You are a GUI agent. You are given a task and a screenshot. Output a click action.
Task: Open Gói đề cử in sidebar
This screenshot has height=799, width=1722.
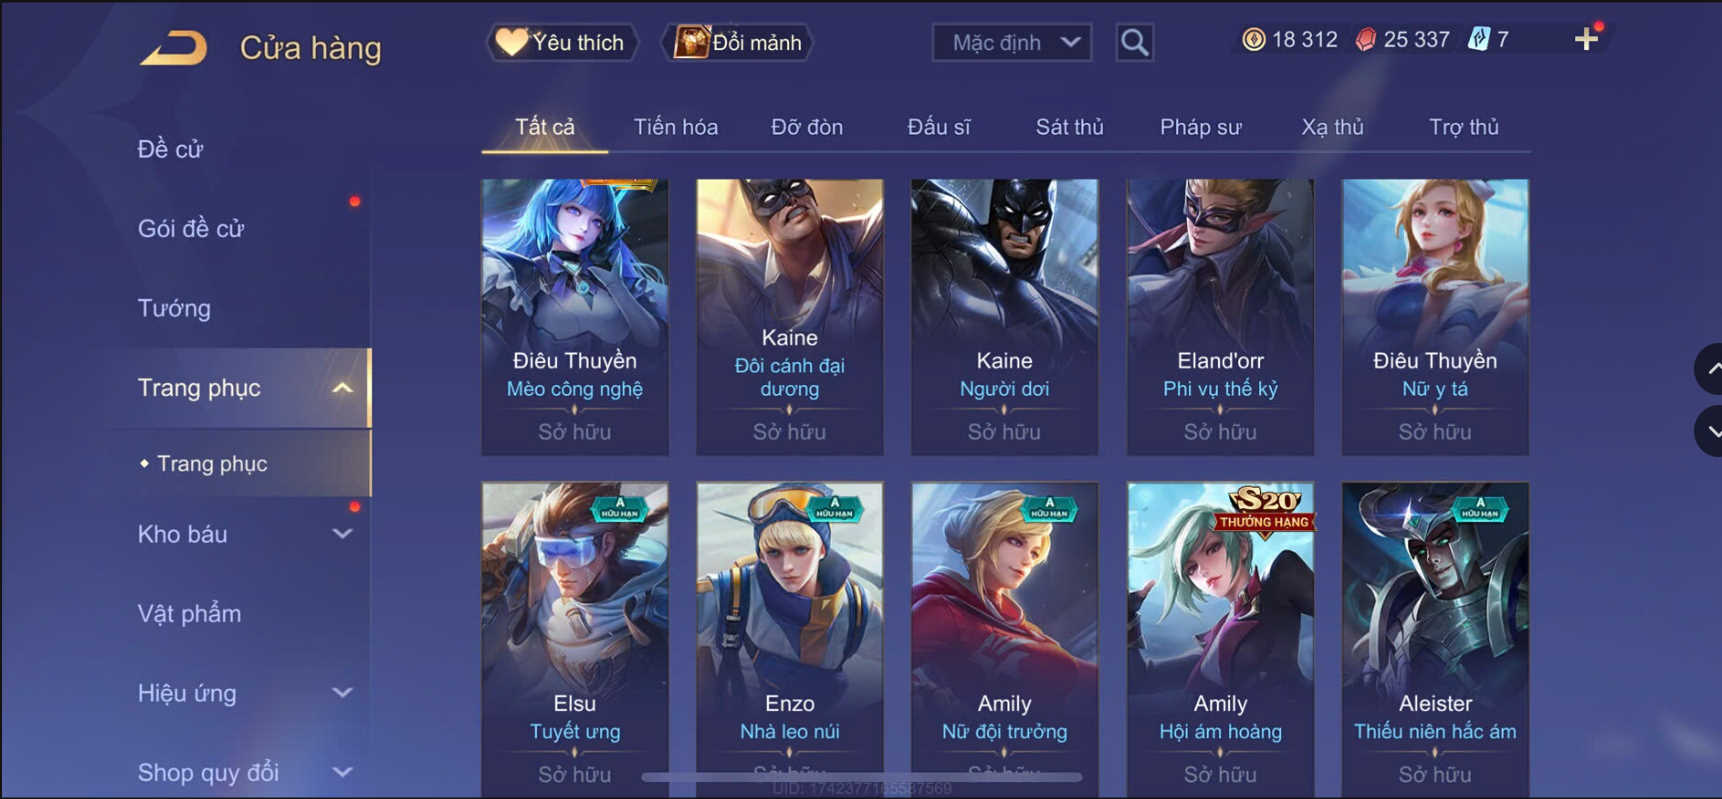pyautogui.click(x=191, y=229)
